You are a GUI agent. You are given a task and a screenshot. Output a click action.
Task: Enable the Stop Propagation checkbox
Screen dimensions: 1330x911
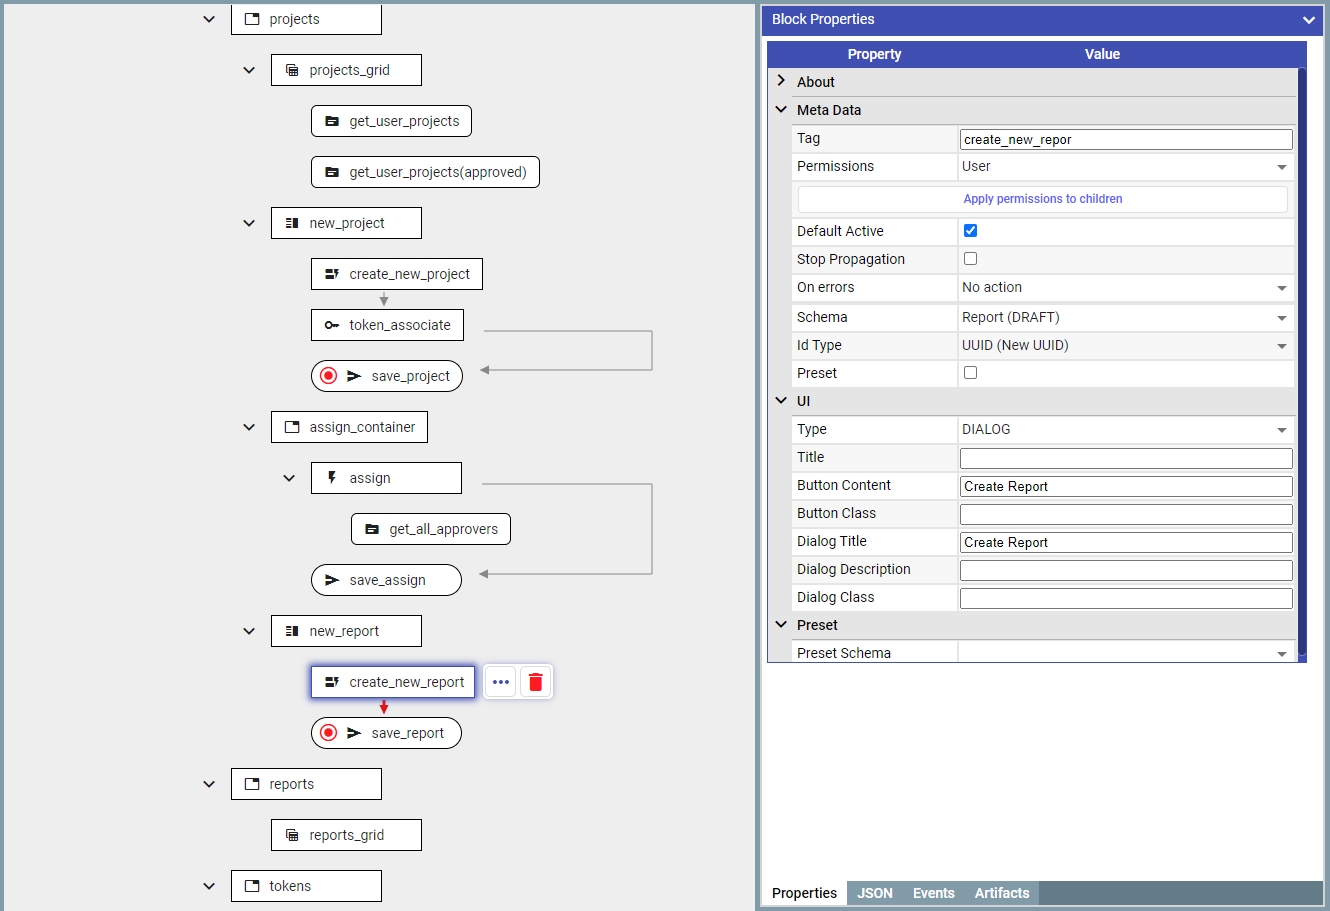[970, 259]
